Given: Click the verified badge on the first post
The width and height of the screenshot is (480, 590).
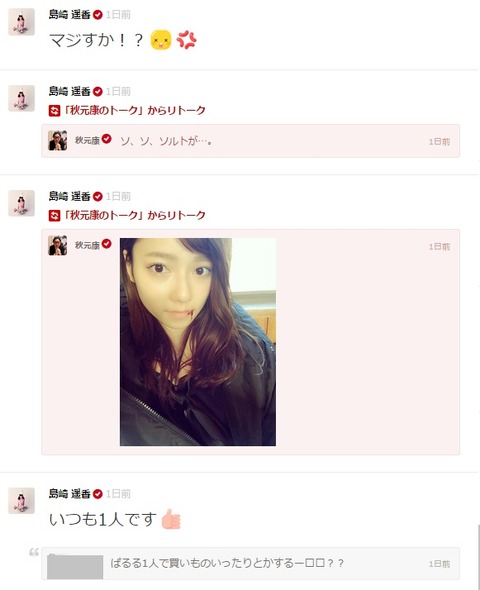Looking at the screenshot, I should click(x=97, y=15).
